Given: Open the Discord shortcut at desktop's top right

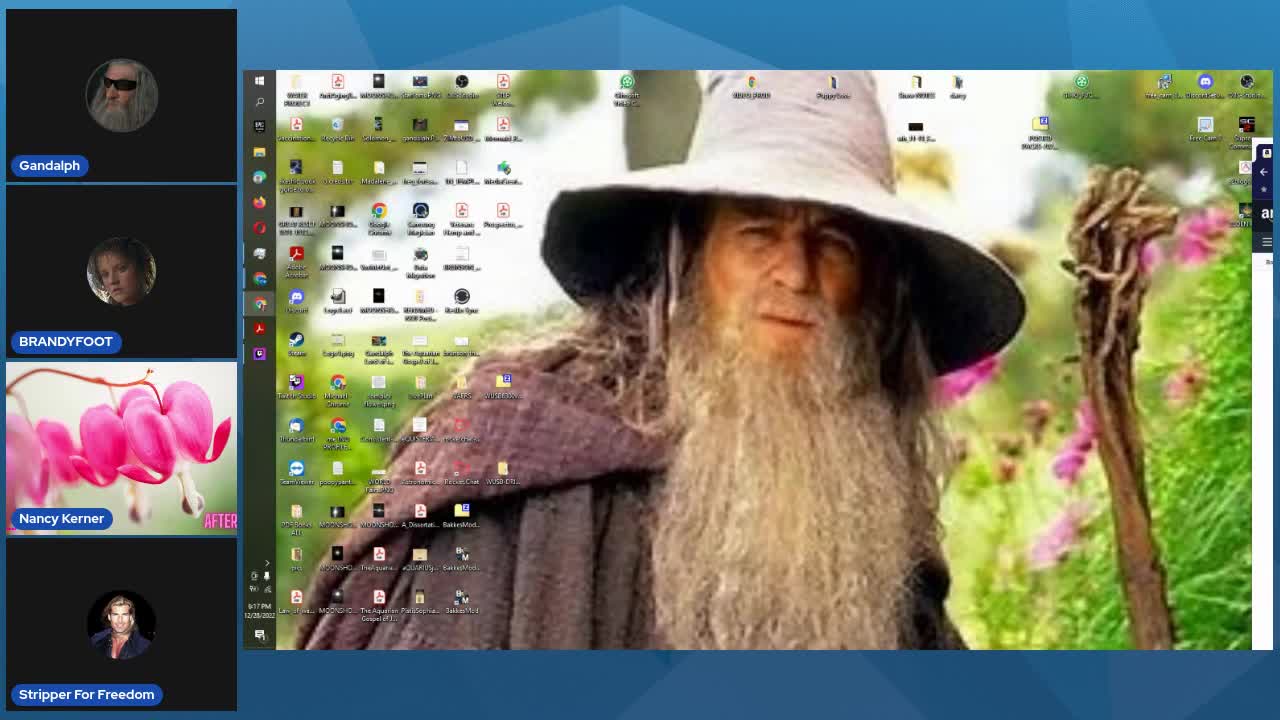Looking at the screenshot, I should 1205,87.
